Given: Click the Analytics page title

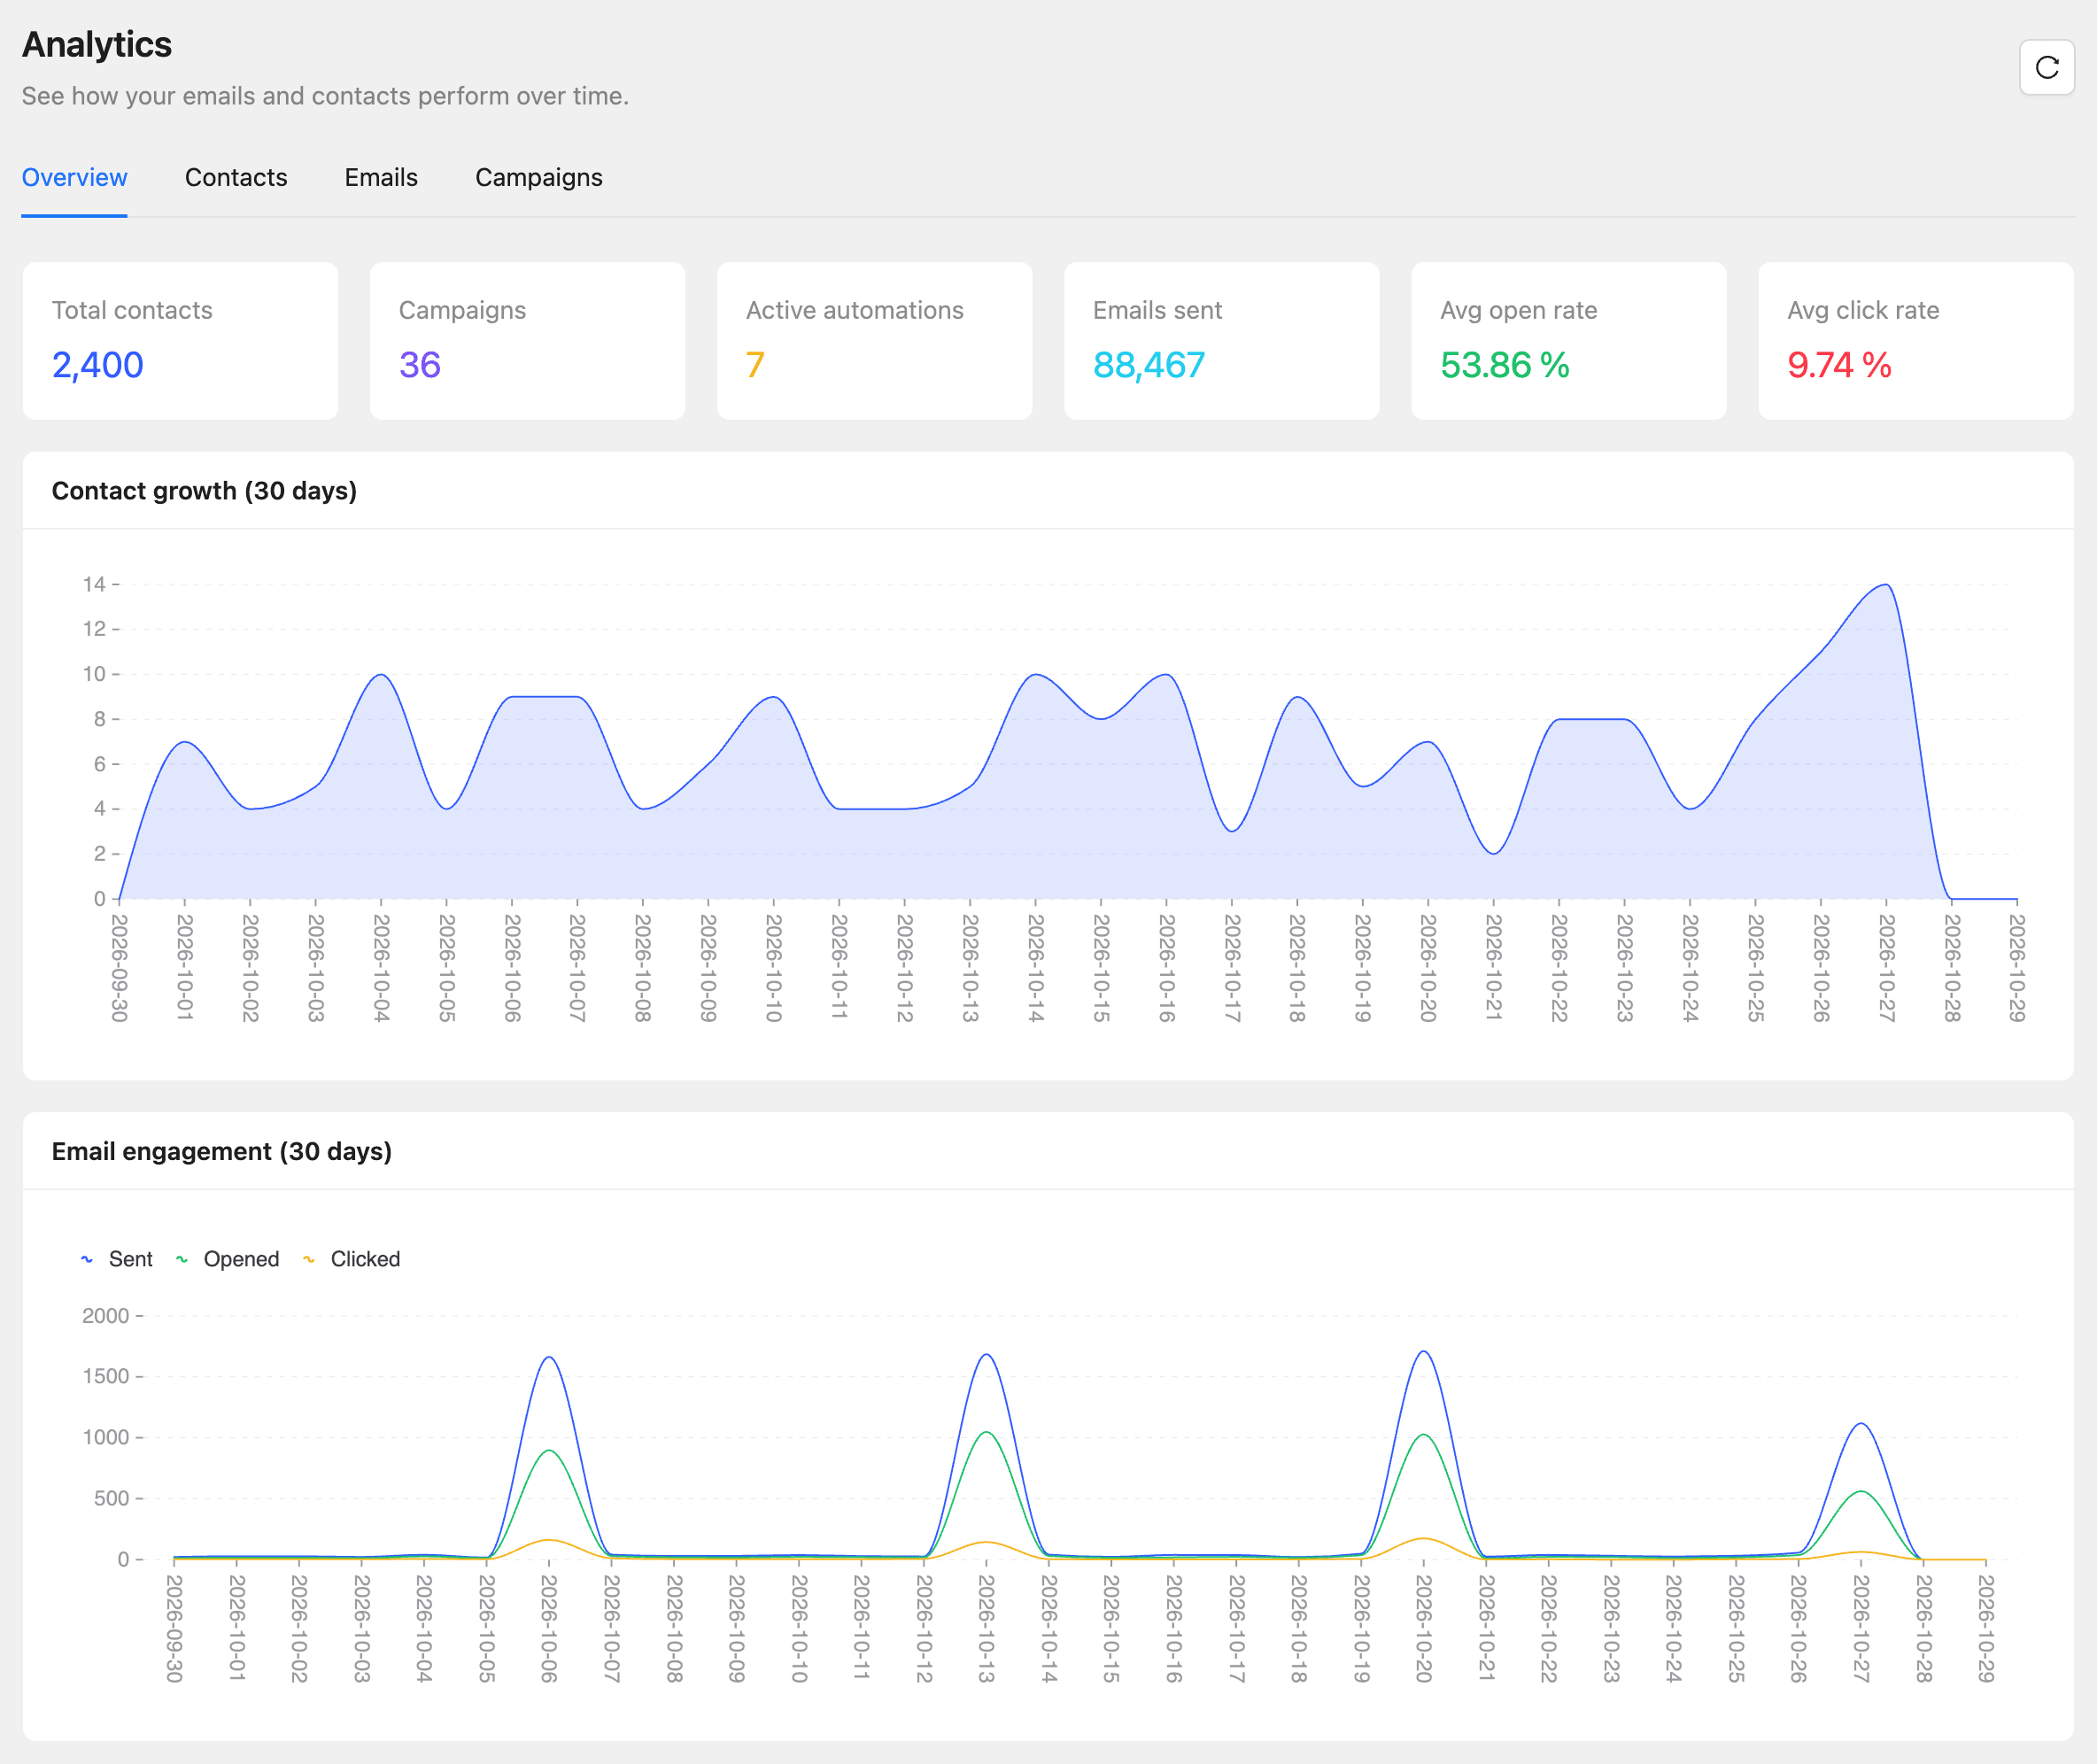Looking at the screenshot, I should 97,45.
